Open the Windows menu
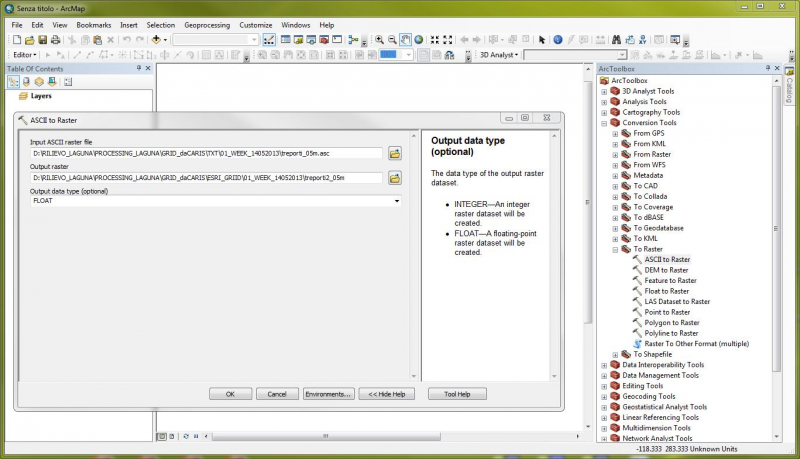Viewport: 800px width, 459px height. pos(296,25)
